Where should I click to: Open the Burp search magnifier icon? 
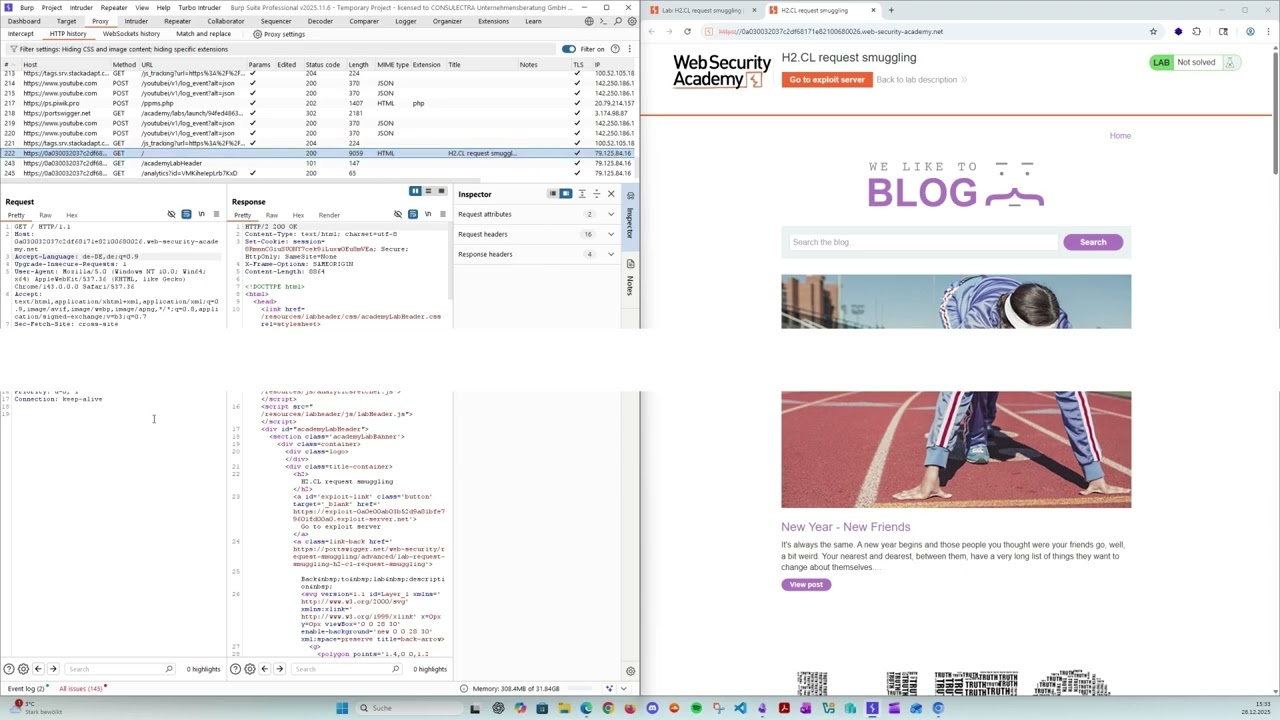[x=617, y=21]
